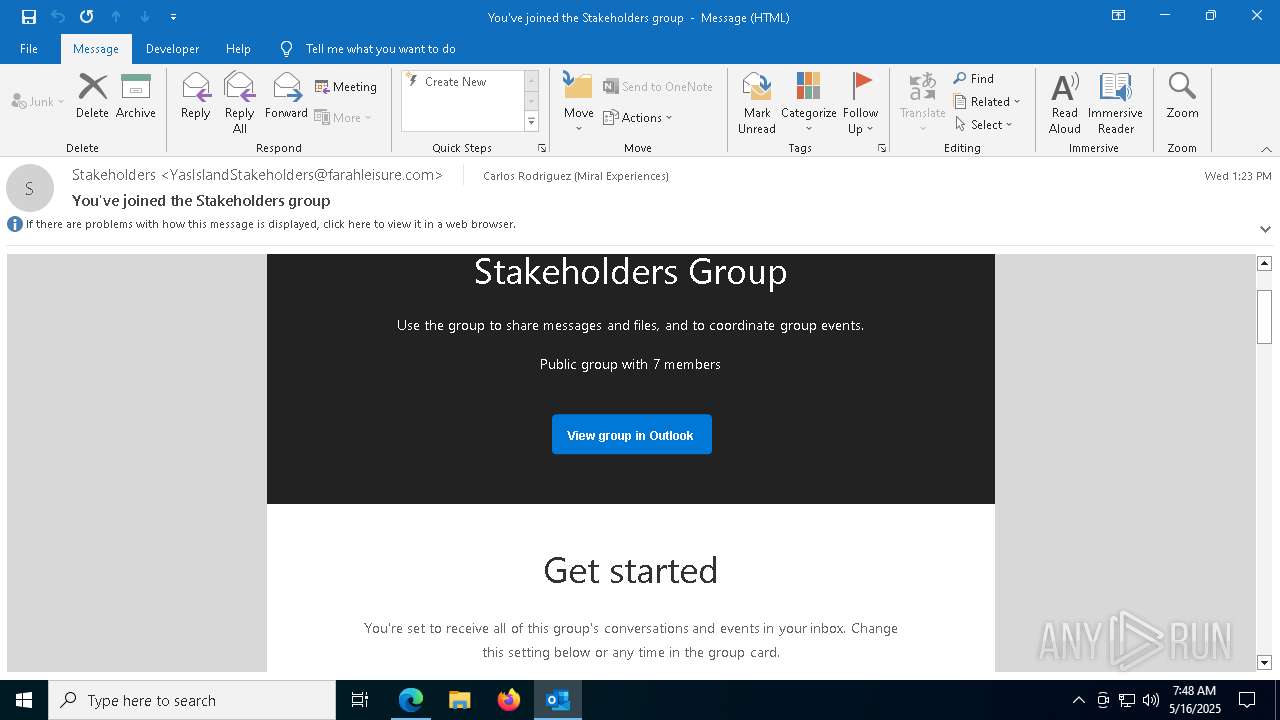Screen dimensions: 1280x720
Task: Open Tags dialog launcher
Action: coord(882,148)
